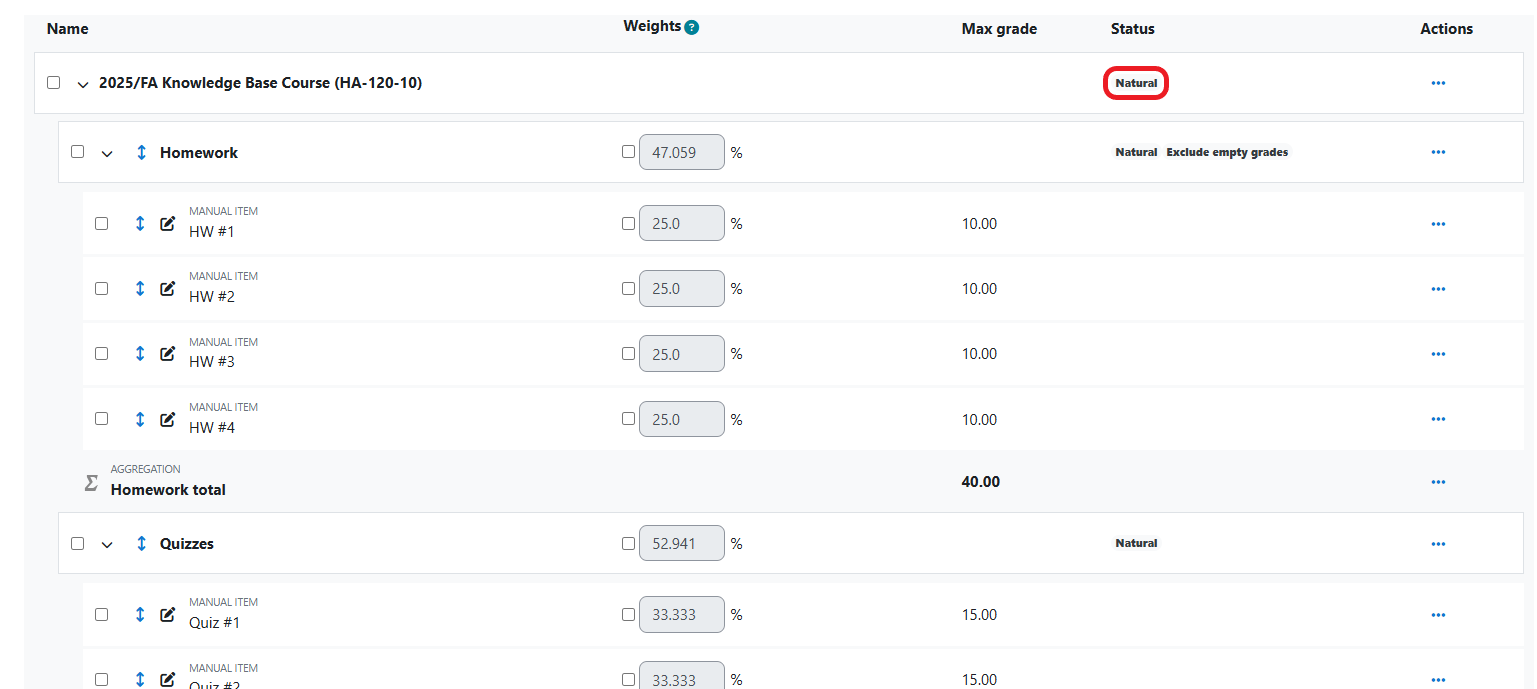
Task: Click the edit pencil icon for HW #3
Action: coord(168,354)
